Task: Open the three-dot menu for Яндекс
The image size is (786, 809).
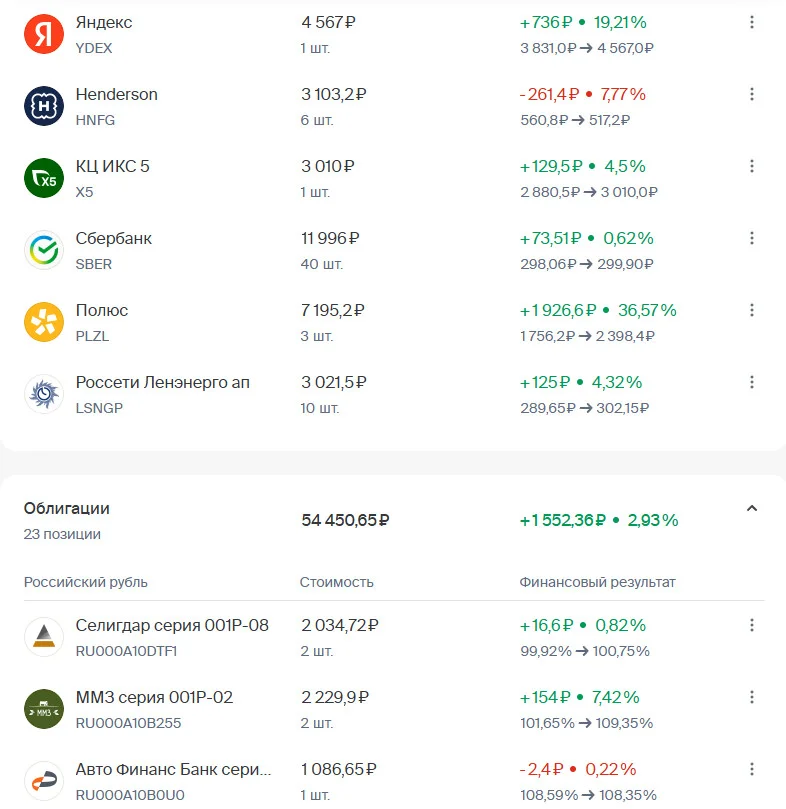Action: click(752, 22)
